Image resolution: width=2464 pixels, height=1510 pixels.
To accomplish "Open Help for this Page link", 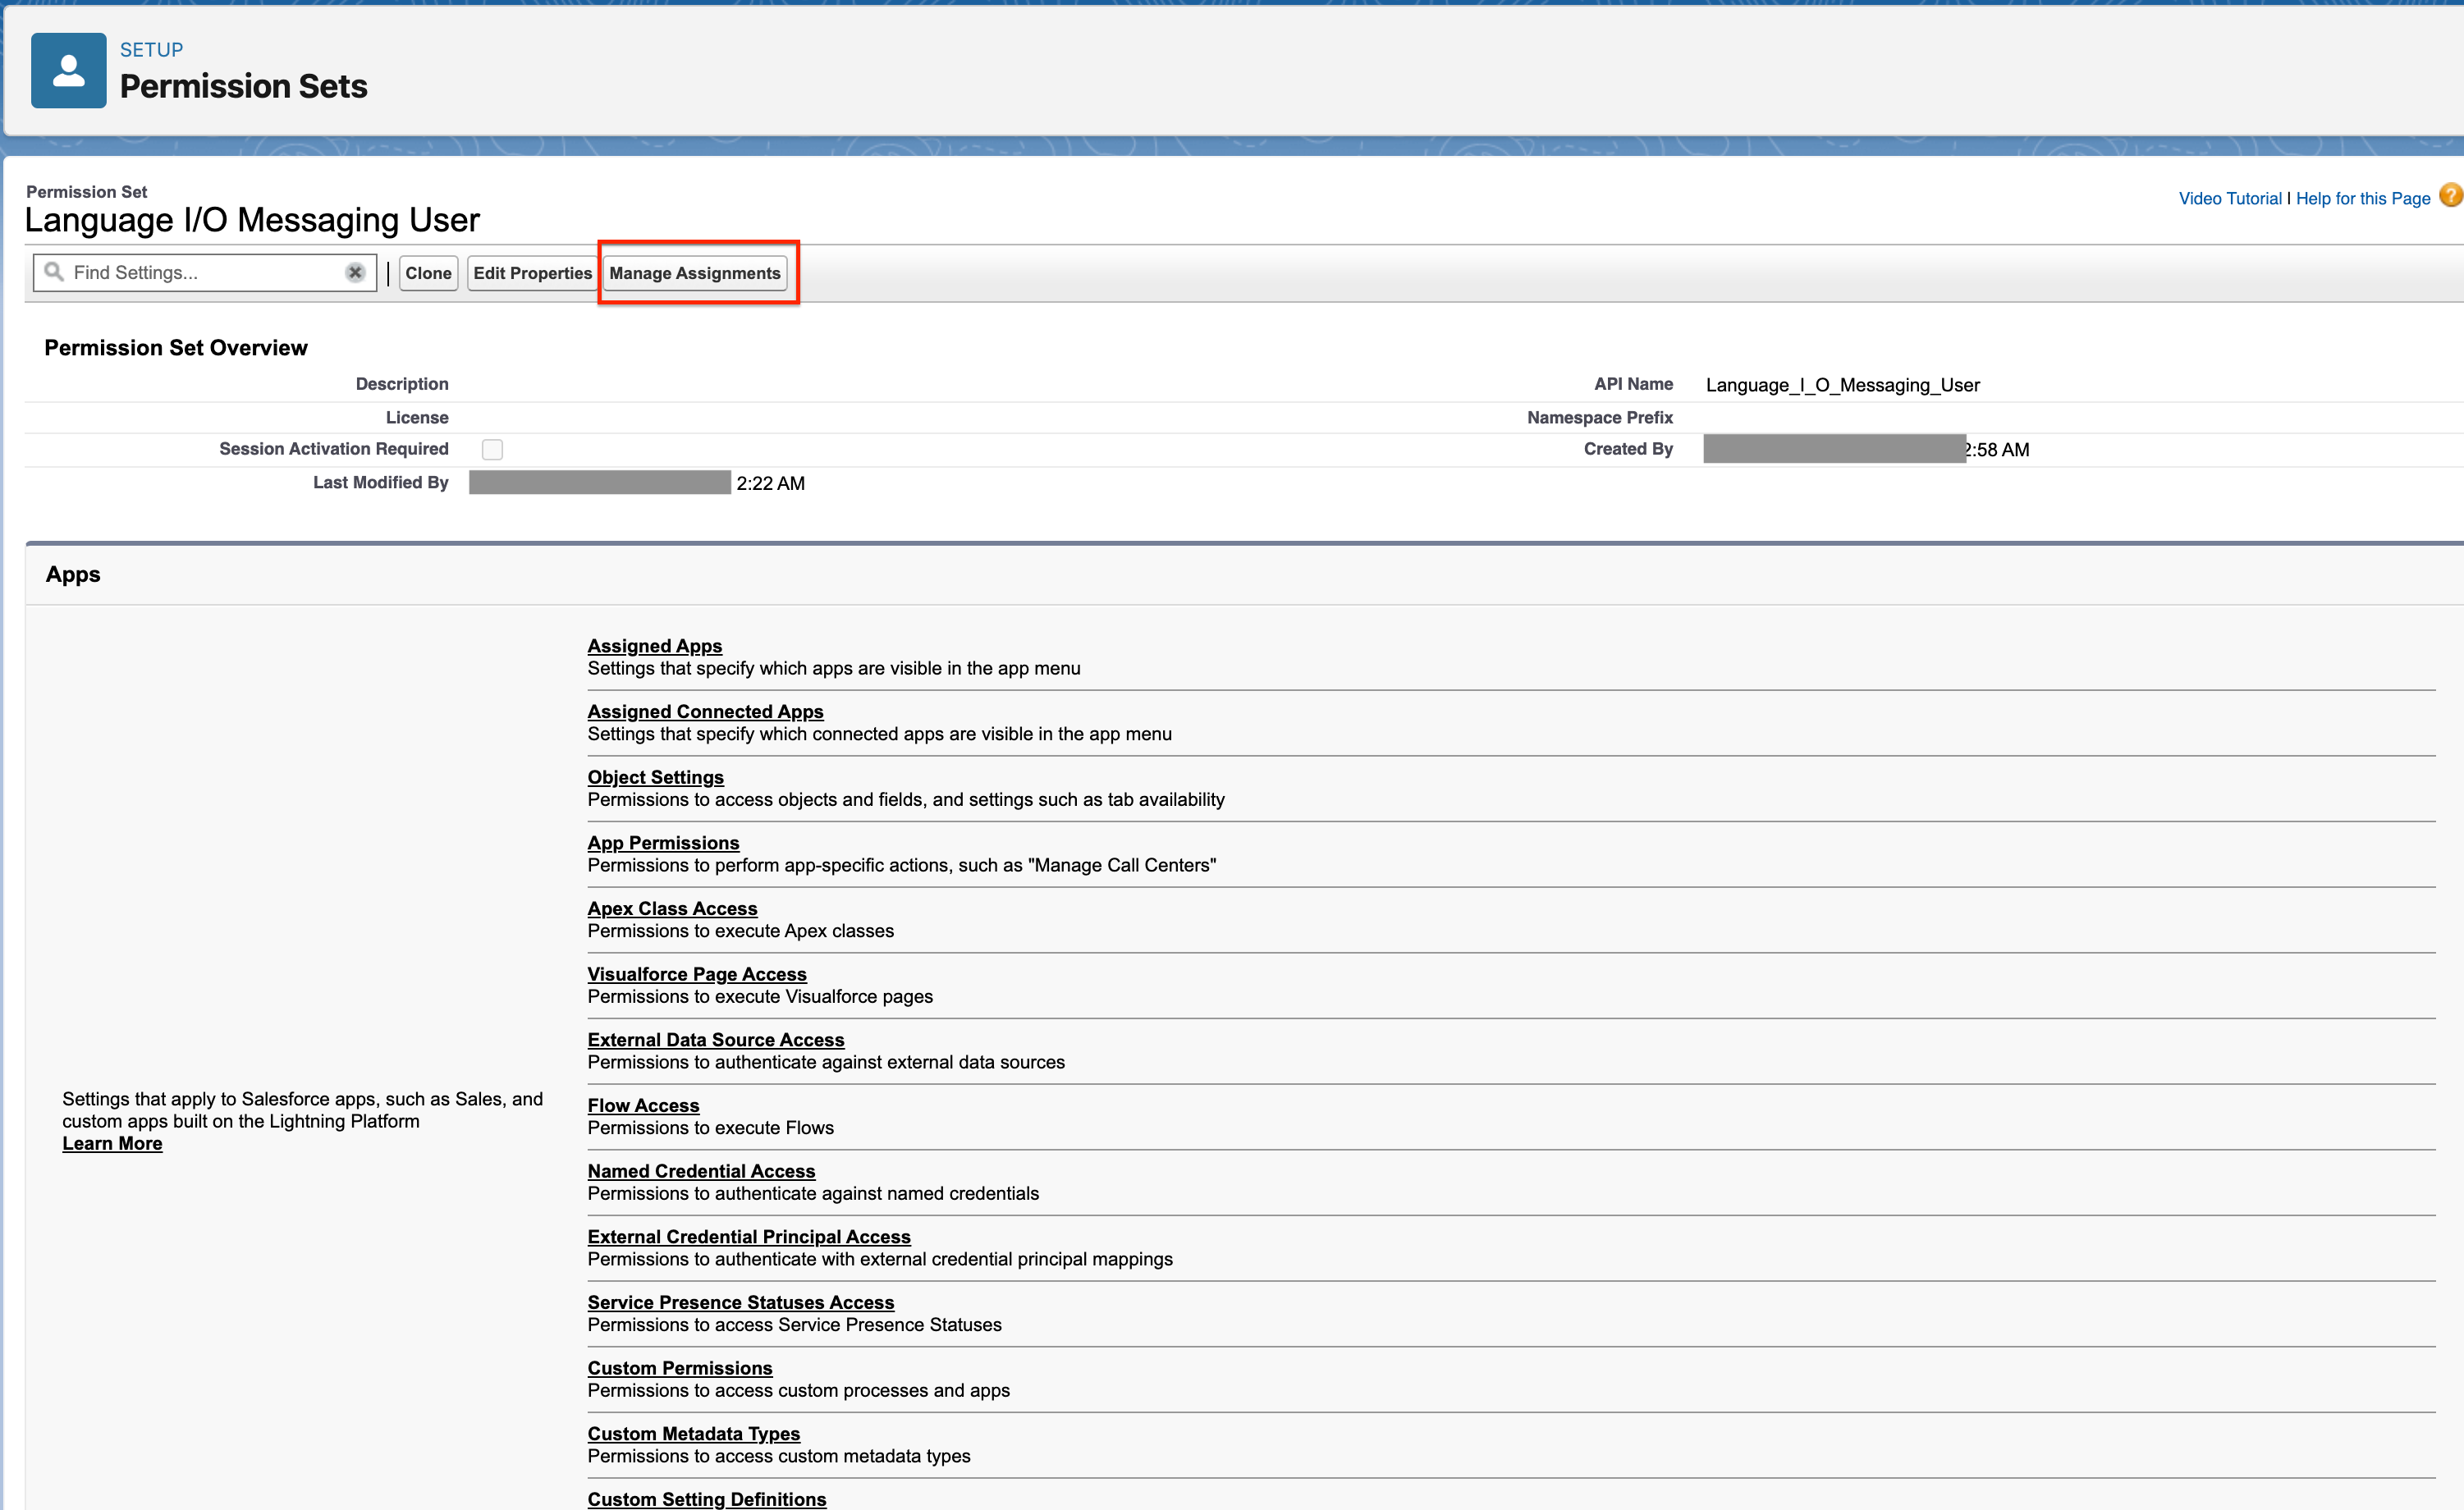I will pyautogui.click(x=2363, y=198).
